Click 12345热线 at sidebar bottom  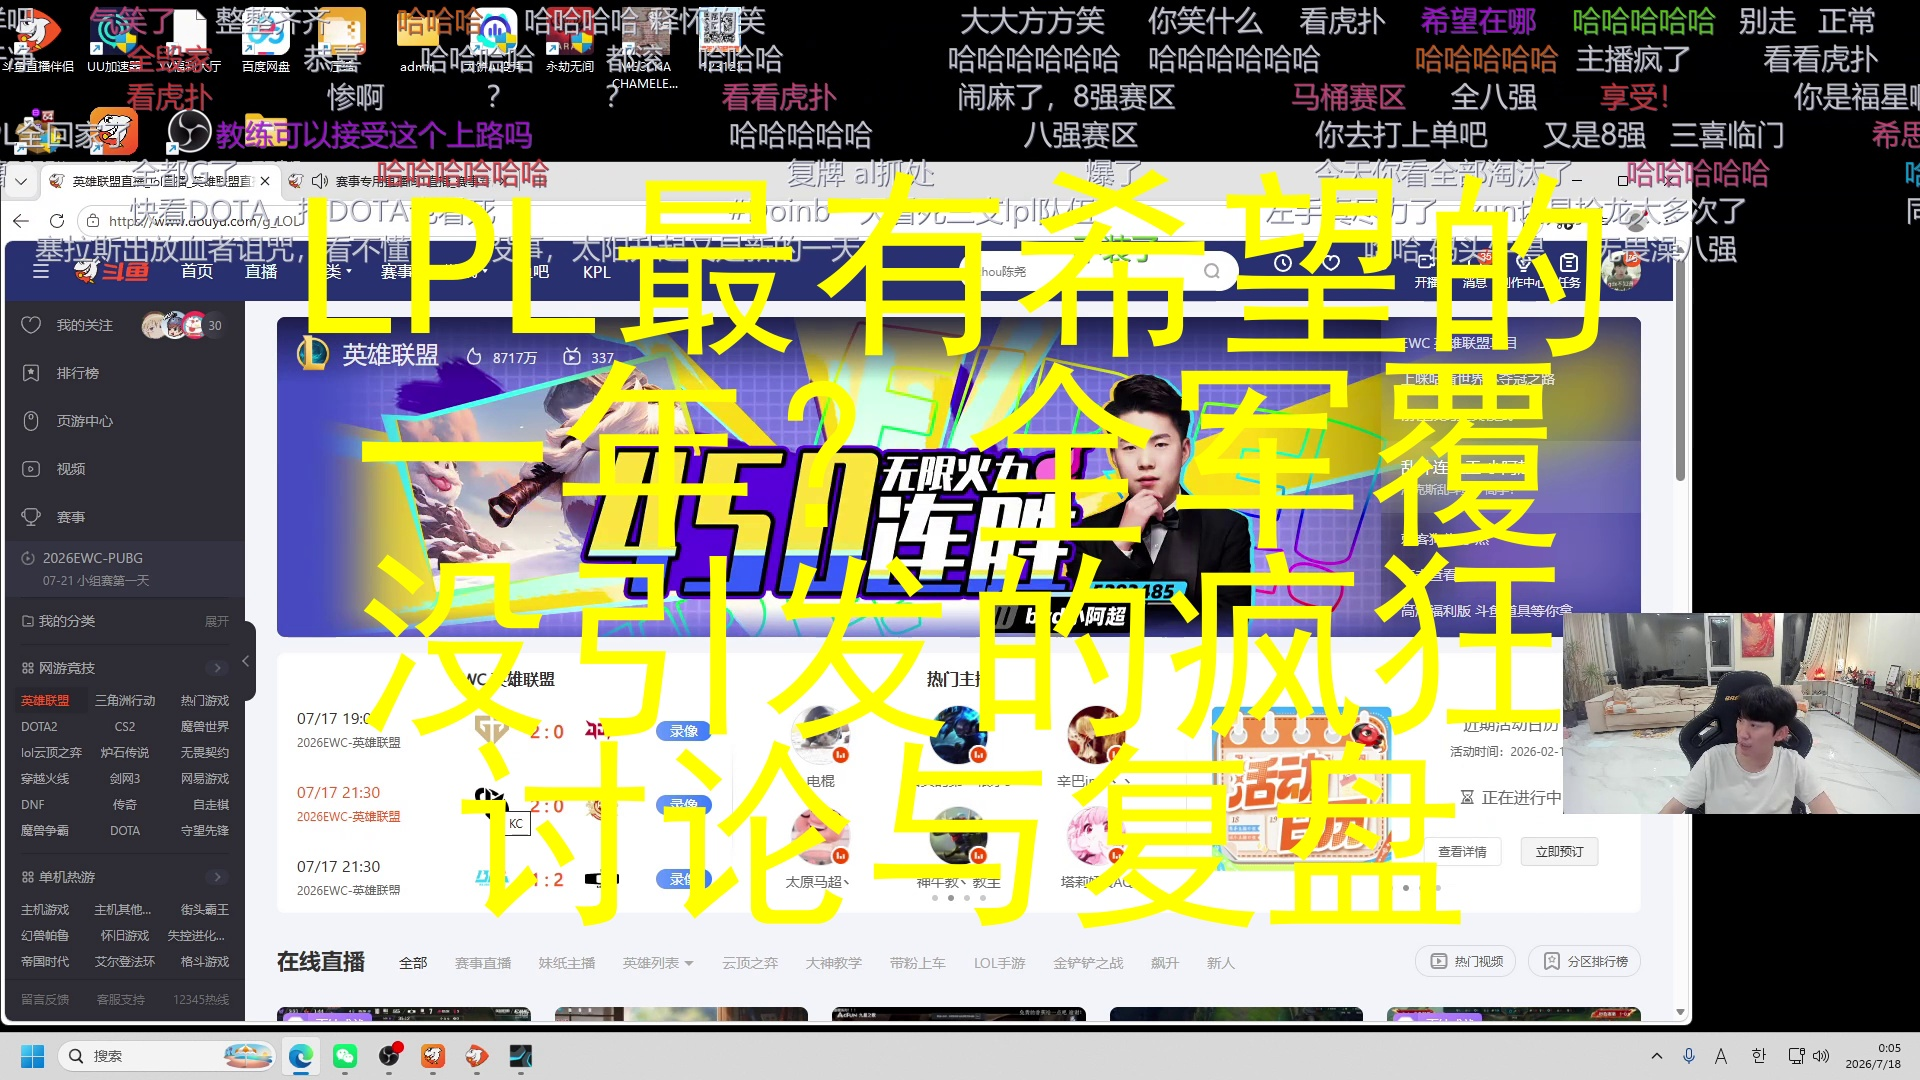(x=201, y=1000)
